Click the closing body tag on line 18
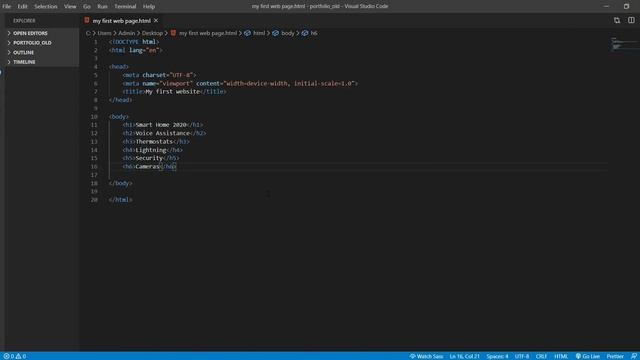The height and width of the screenshot is (360, 640). click(x=120, y=183)
